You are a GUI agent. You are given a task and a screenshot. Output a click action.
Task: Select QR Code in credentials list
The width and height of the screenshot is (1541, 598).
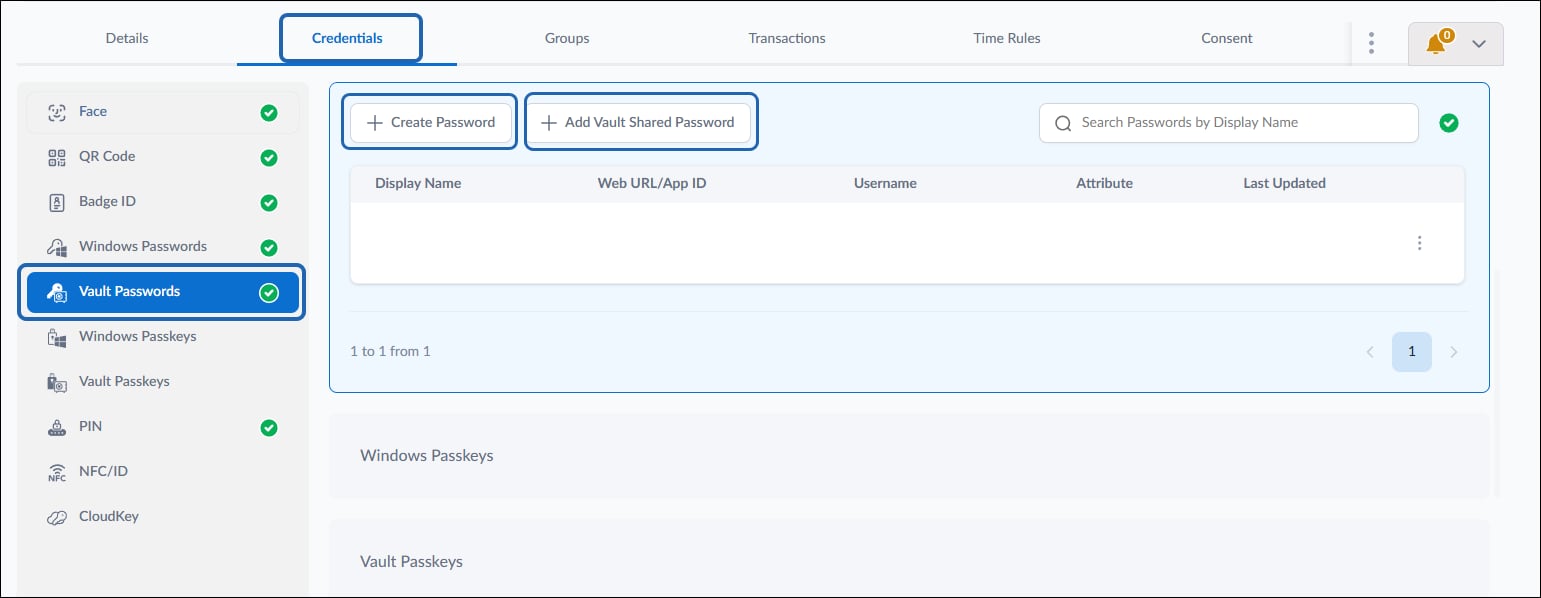pyautogui.click(x=162, y=157)
